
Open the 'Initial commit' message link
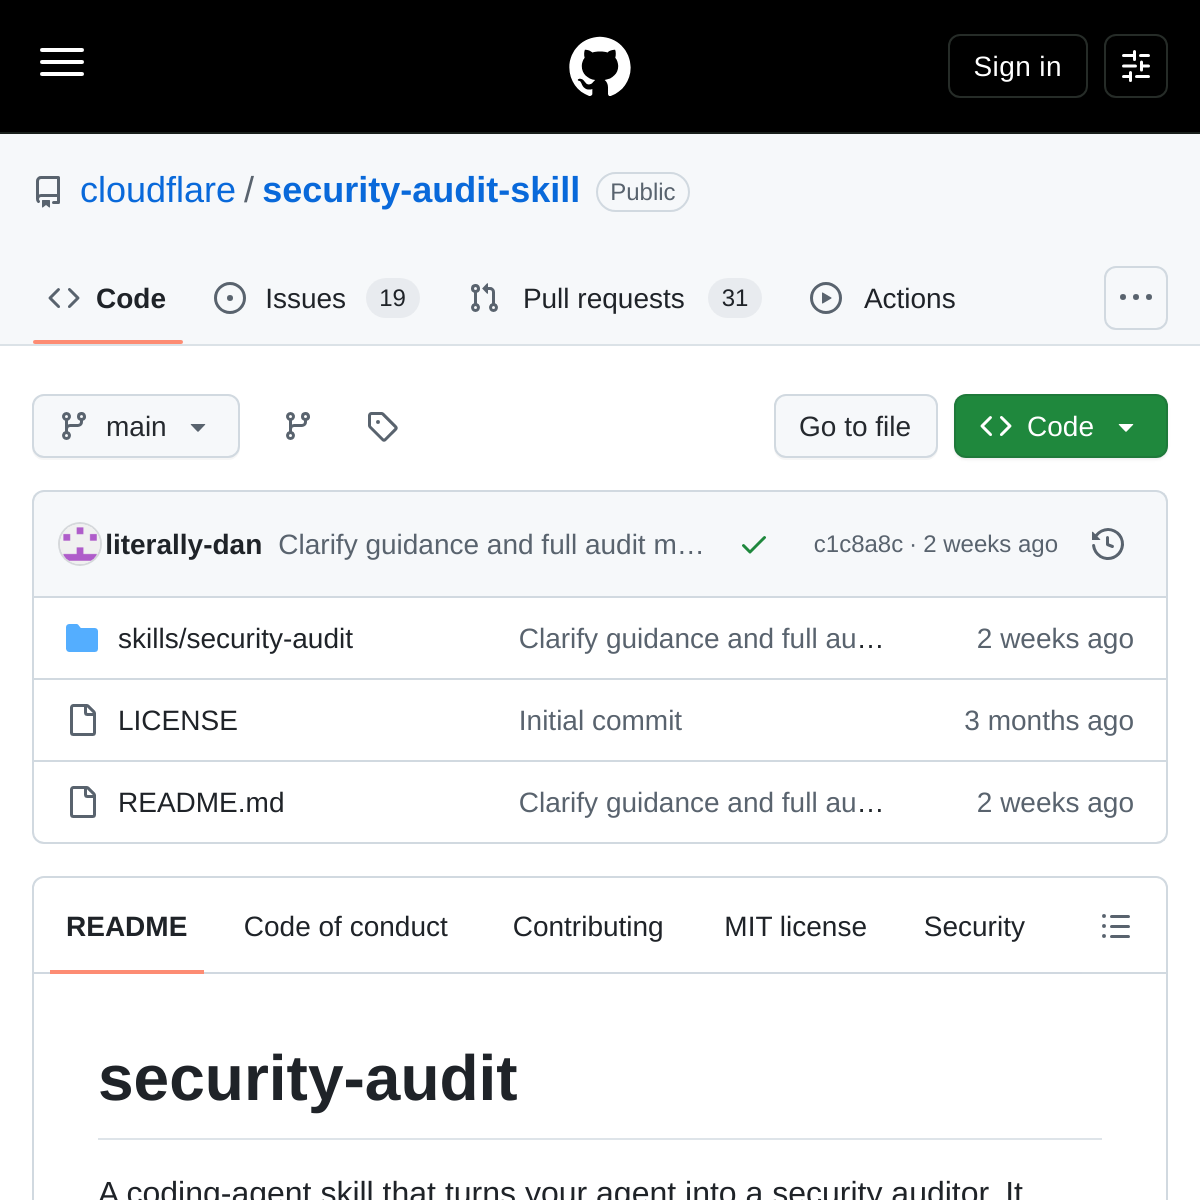pos(600,720)
